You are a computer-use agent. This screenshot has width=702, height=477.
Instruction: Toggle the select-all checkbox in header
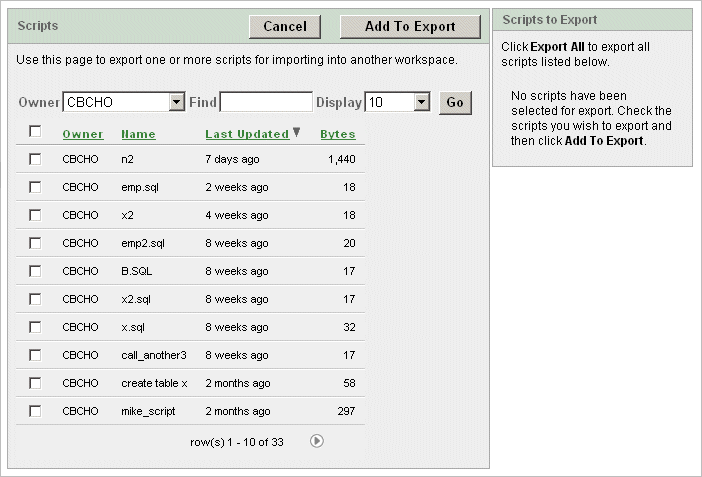35,131
